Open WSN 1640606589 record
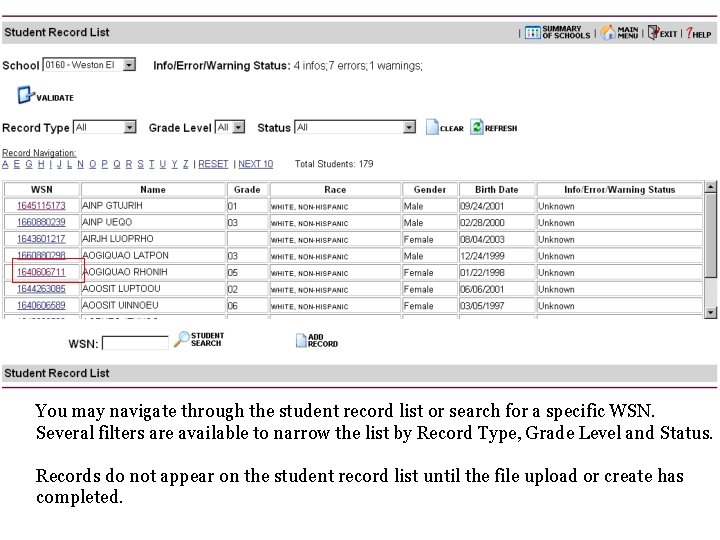This screenshot has height=540, width=720. pos(41,305)
